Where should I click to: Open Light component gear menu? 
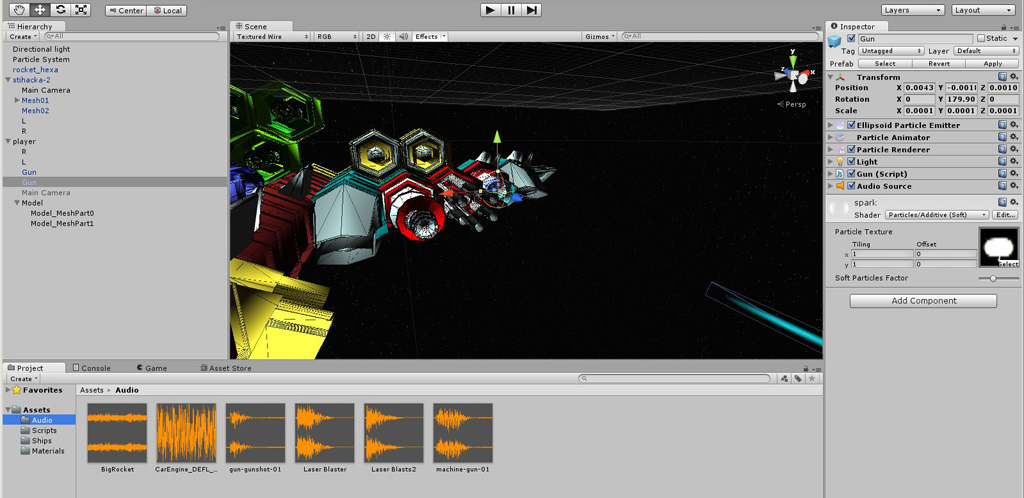tap(1014, 161)
